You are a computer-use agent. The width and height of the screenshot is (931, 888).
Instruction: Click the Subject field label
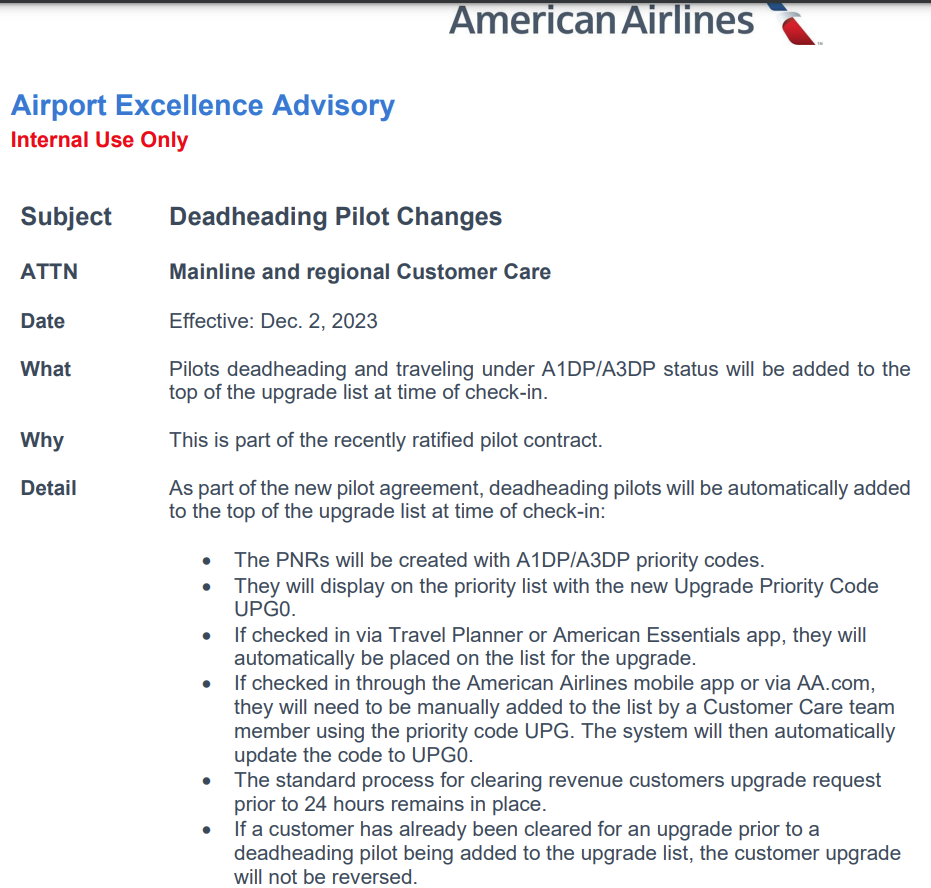click(x=66, y=217)
